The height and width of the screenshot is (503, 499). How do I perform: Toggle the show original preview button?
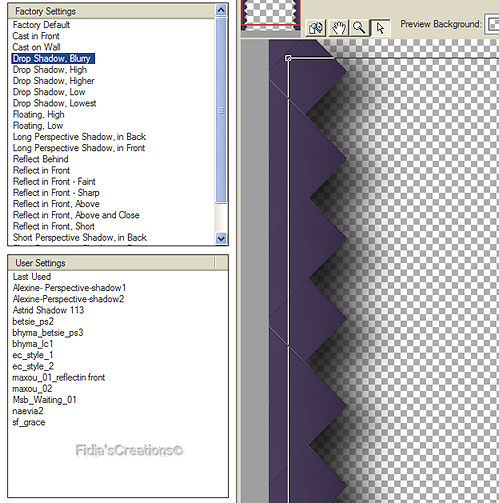(315, 28)
